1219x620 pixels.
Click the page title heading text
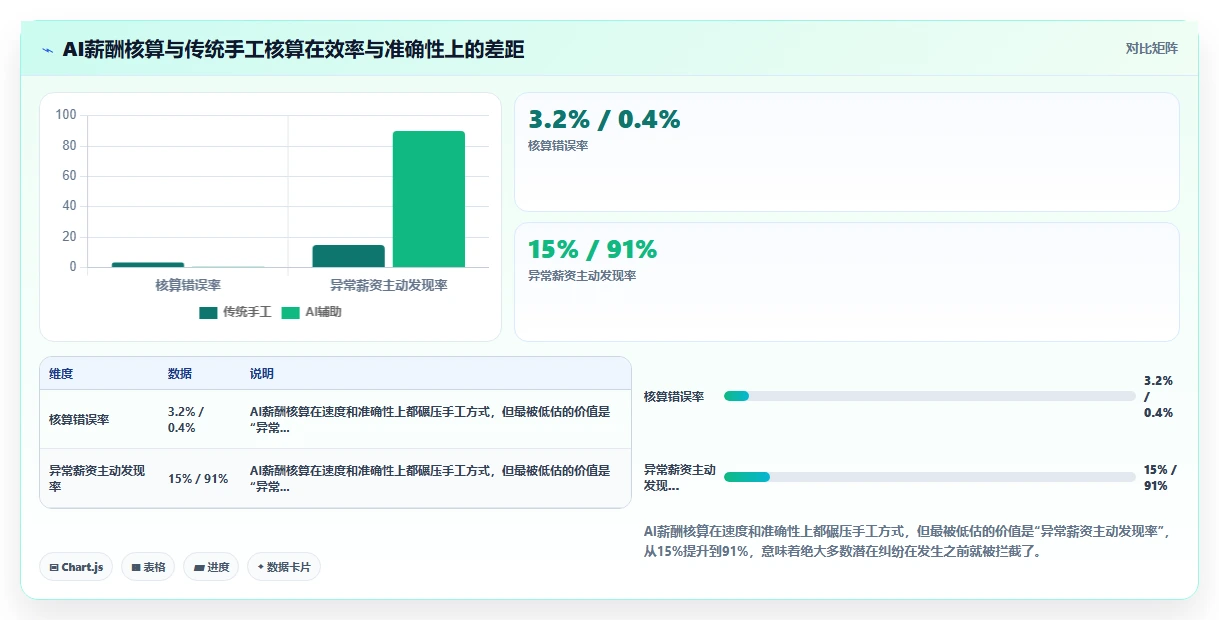pyautogui.click(x=294, y=50)
